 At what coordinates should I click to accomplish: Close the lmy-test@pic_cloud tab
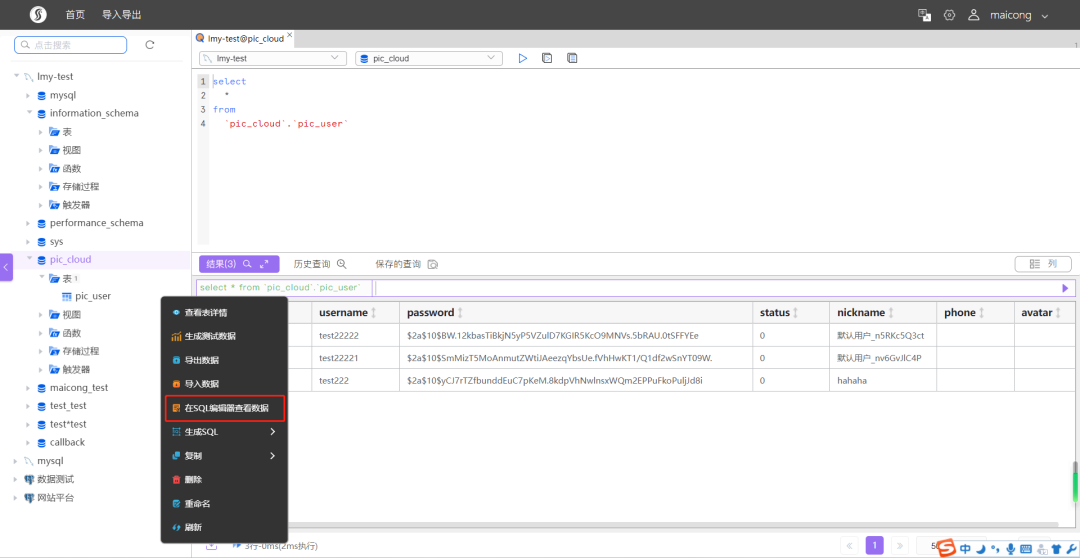(x=289, y=35)
